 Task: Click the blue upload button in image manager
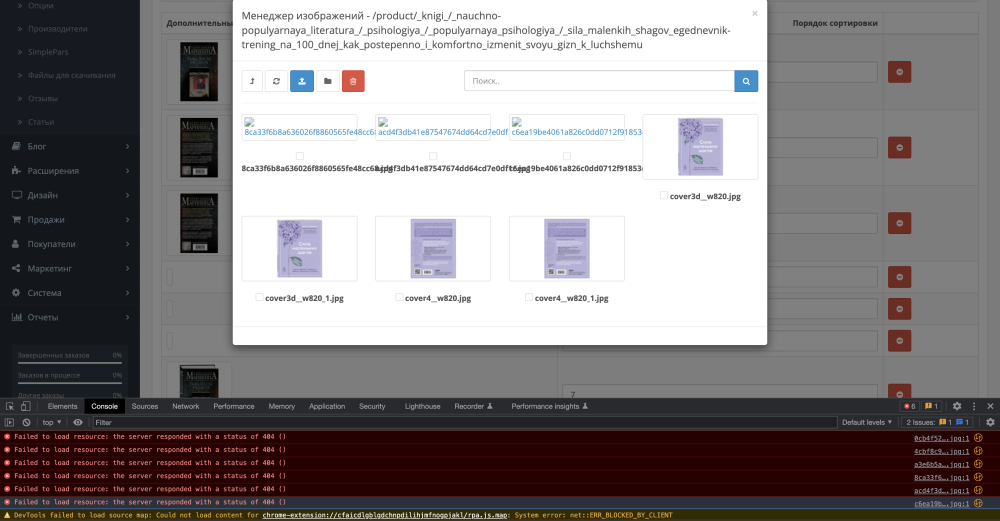click(302, 81)
